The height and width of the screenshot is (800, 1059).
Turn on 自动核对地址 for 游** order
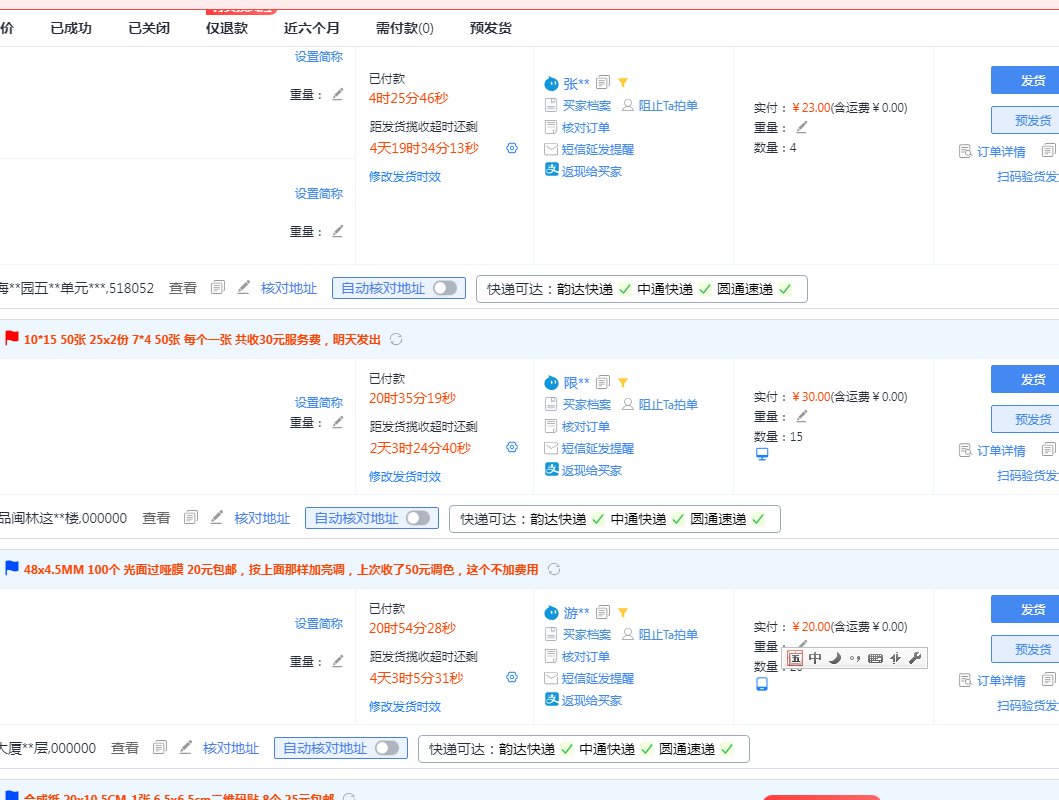[386, 748]
